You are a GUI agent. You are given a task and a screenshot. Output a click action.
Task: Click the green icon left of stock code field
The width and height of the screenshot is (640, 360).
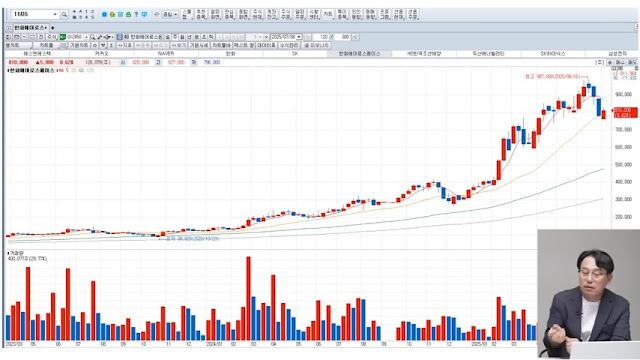[x=63, y=37]
